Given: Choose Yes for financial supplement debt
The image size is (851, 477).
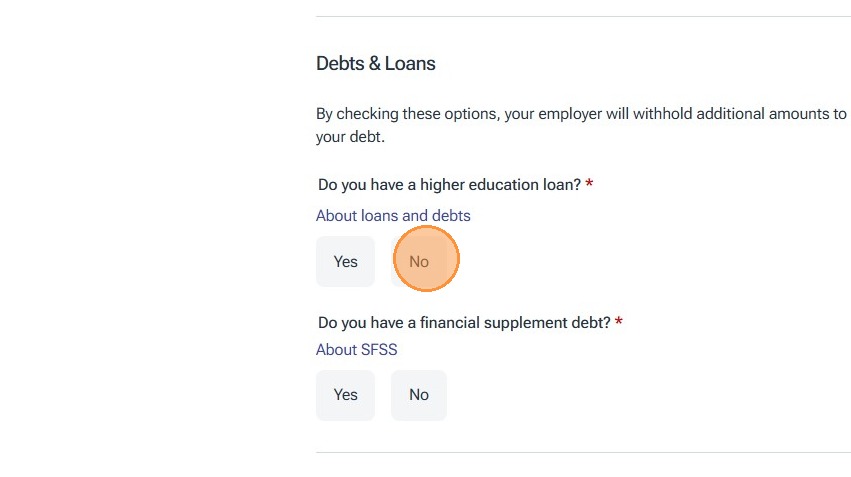Looking at the screenshot, I should tap(345, 395).
